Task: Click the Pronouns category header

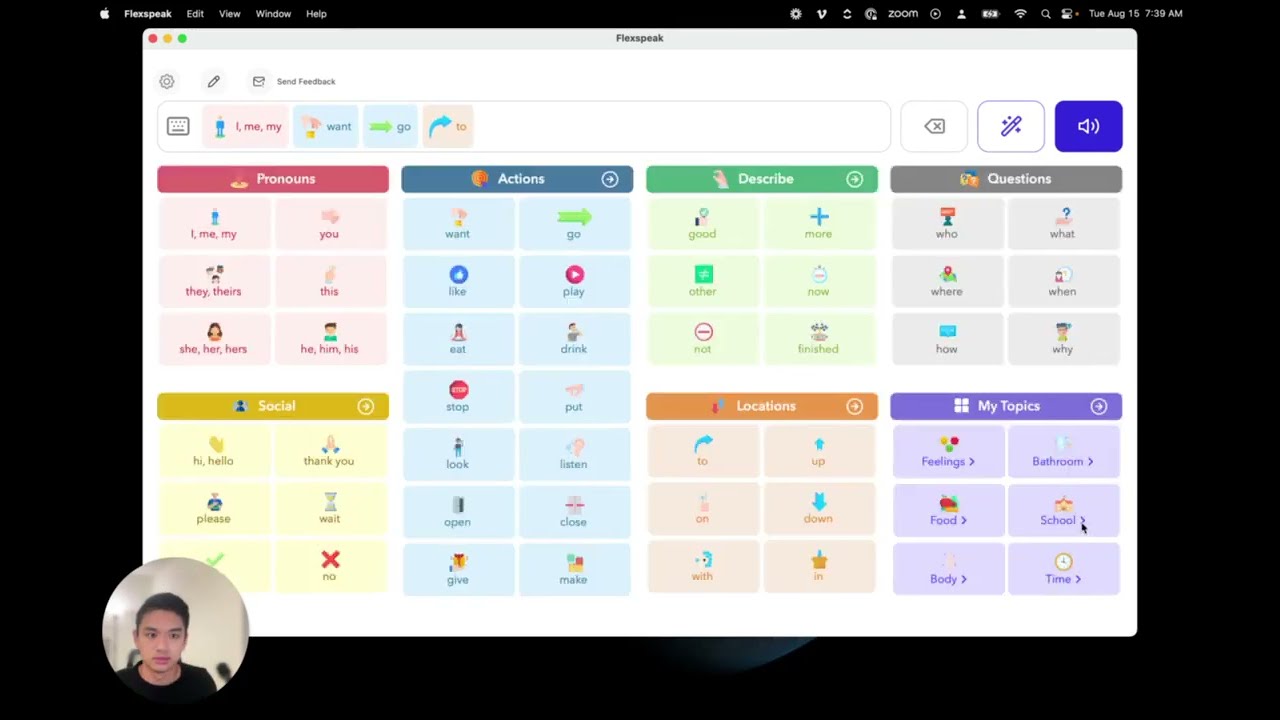Action: [x=273, y=179]
